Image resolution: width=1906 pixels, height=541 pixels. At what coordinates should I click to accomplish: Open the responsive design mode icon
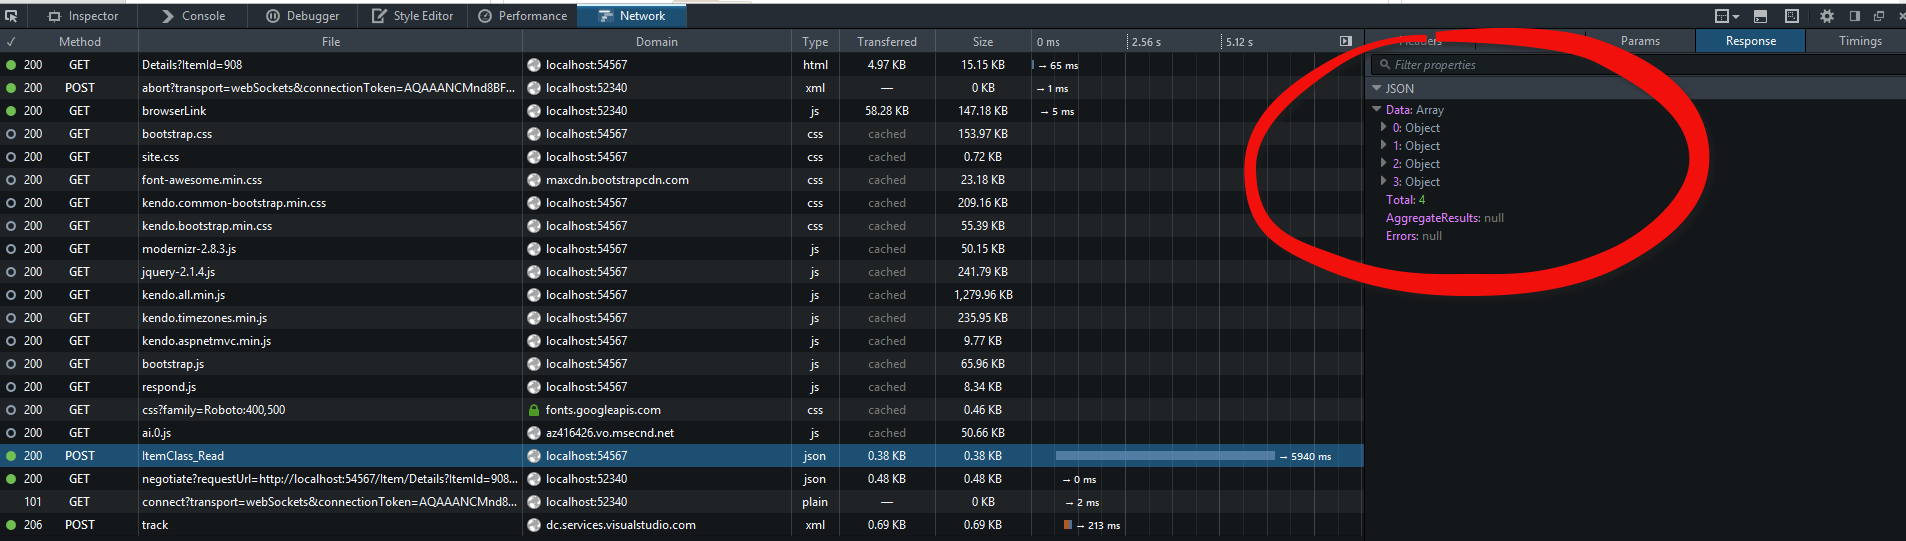1721,16
